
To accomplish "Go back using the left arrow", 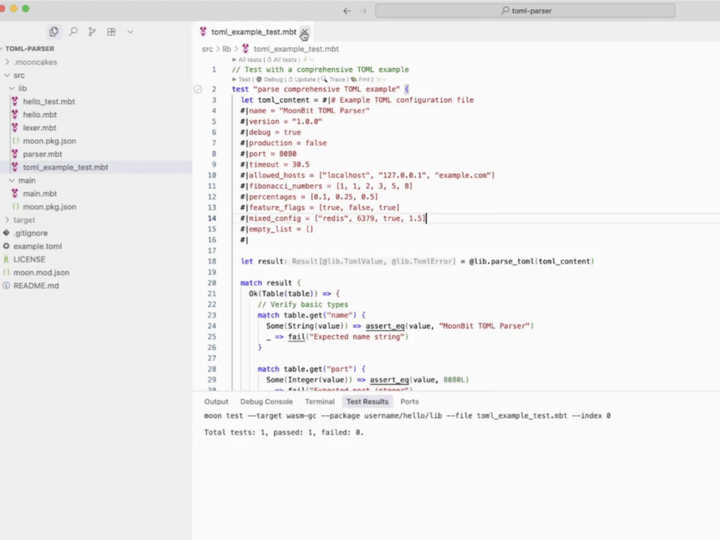I will 347,11.
